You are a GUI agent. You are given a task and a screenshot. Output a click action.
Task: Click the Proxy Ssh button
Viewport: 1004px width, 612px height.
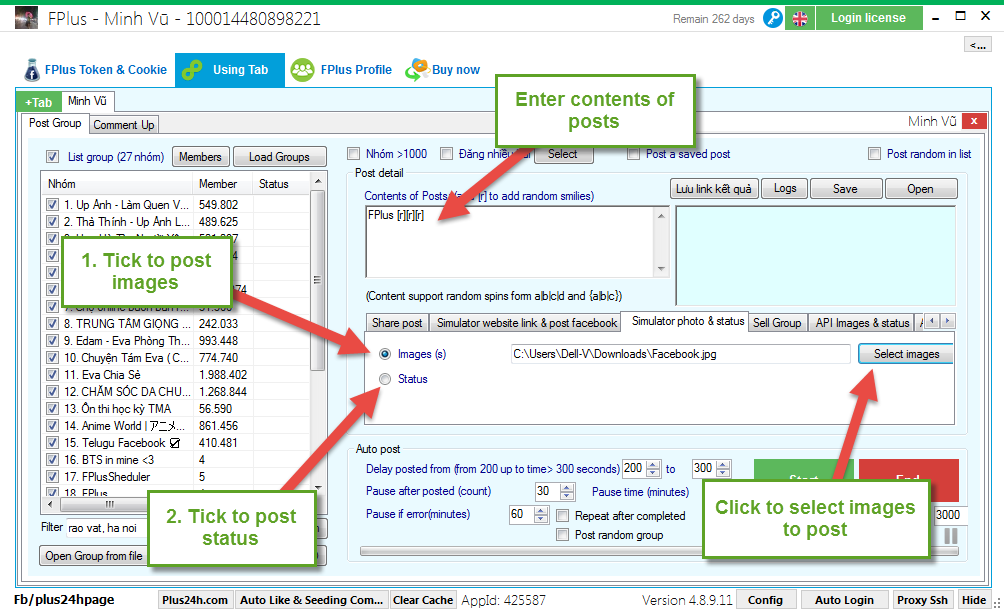pyautogui.click(x=922, y=600)
